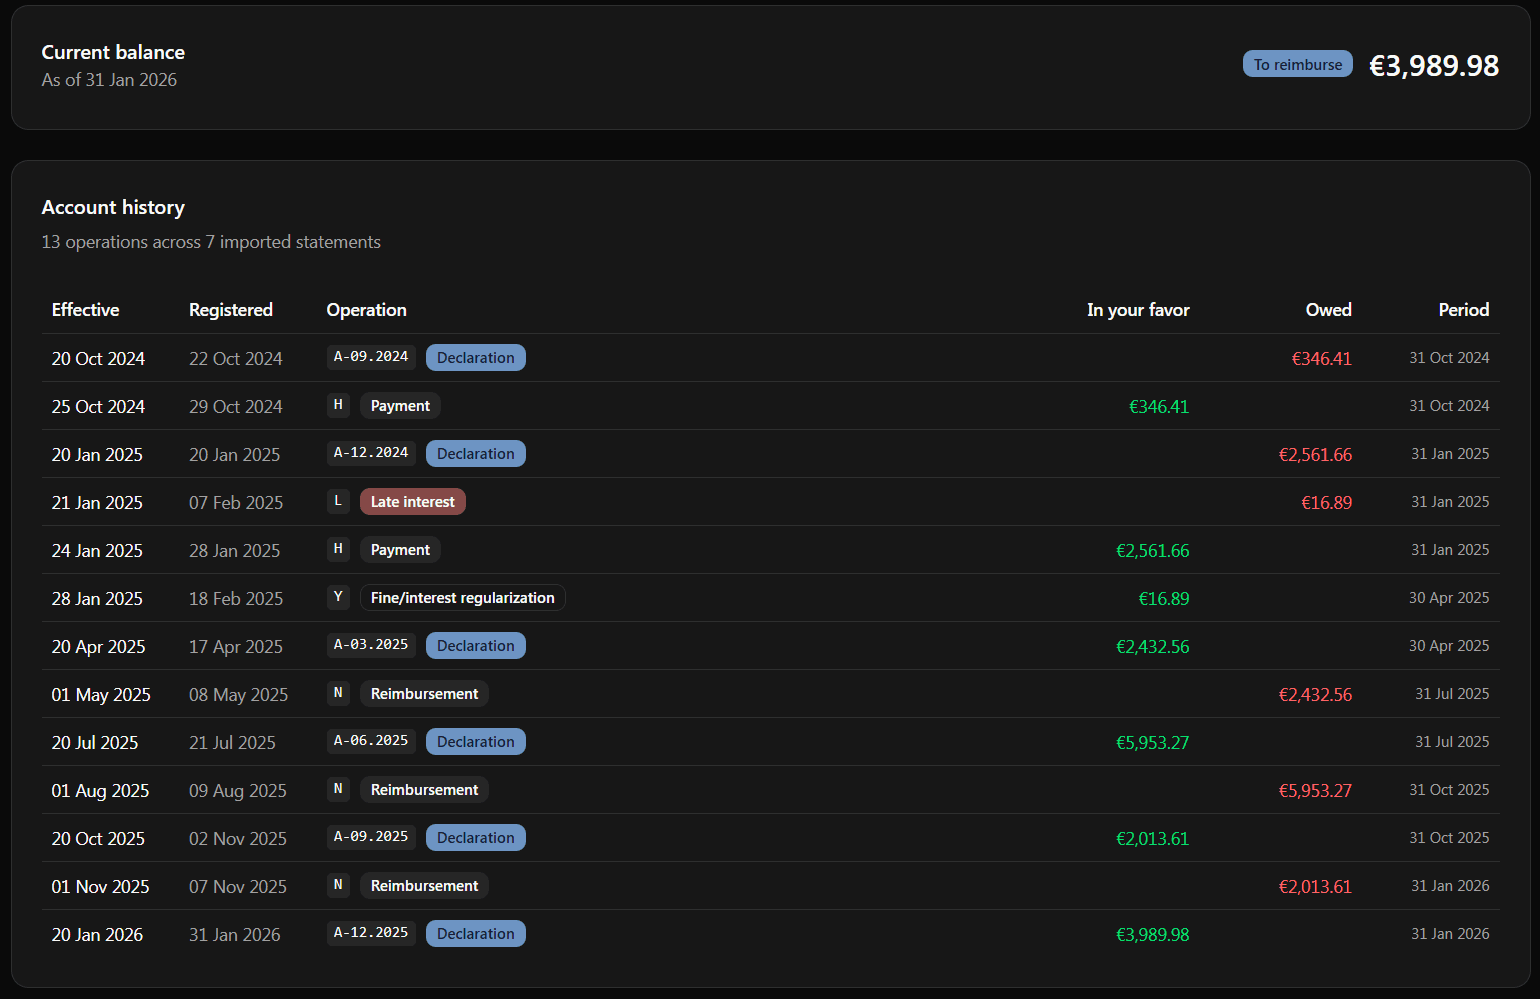Image resolution: width=1540 pixels, height=999 pixels.
Task: Click the N code badge in the 01 May 2025 row
Action: click(338, 693)
